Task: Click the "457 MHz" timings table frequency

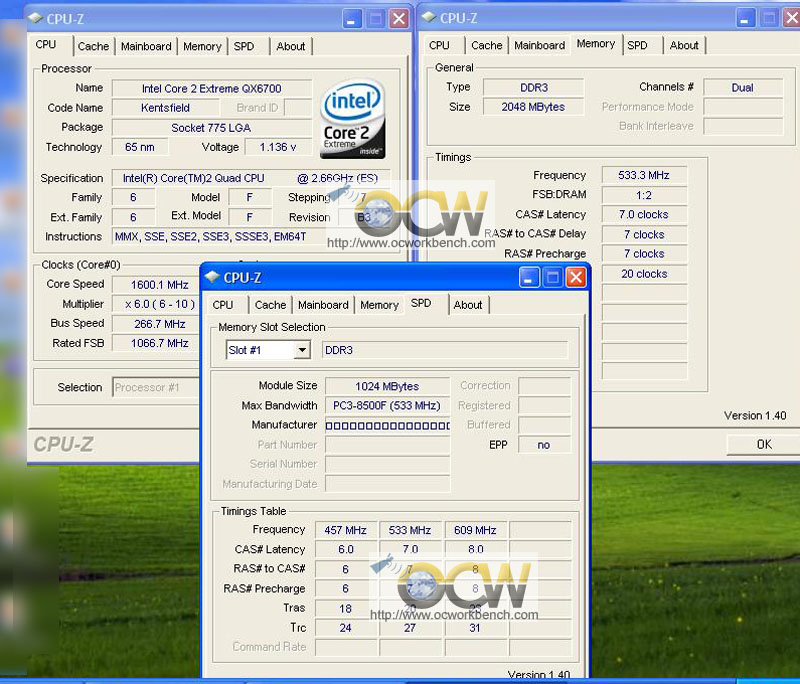Action: 346,530
